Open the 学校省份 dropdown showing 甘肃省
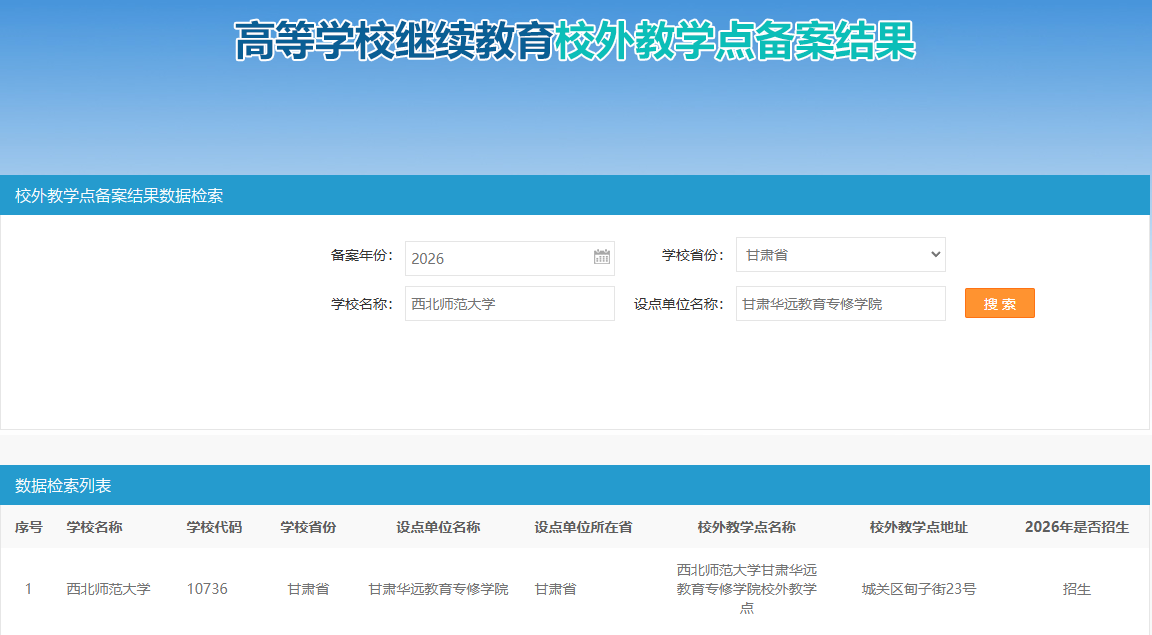The image size is (1152, 635). pos(840,255)
